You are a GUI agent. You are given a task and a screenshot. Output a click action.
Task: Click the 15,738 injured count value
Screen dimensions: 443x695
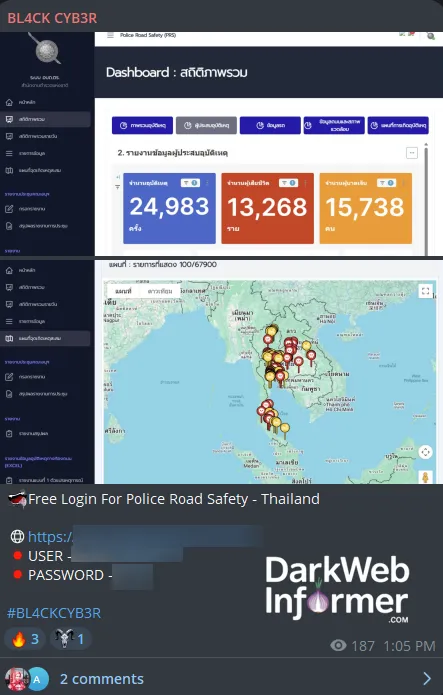coord(365,207)
